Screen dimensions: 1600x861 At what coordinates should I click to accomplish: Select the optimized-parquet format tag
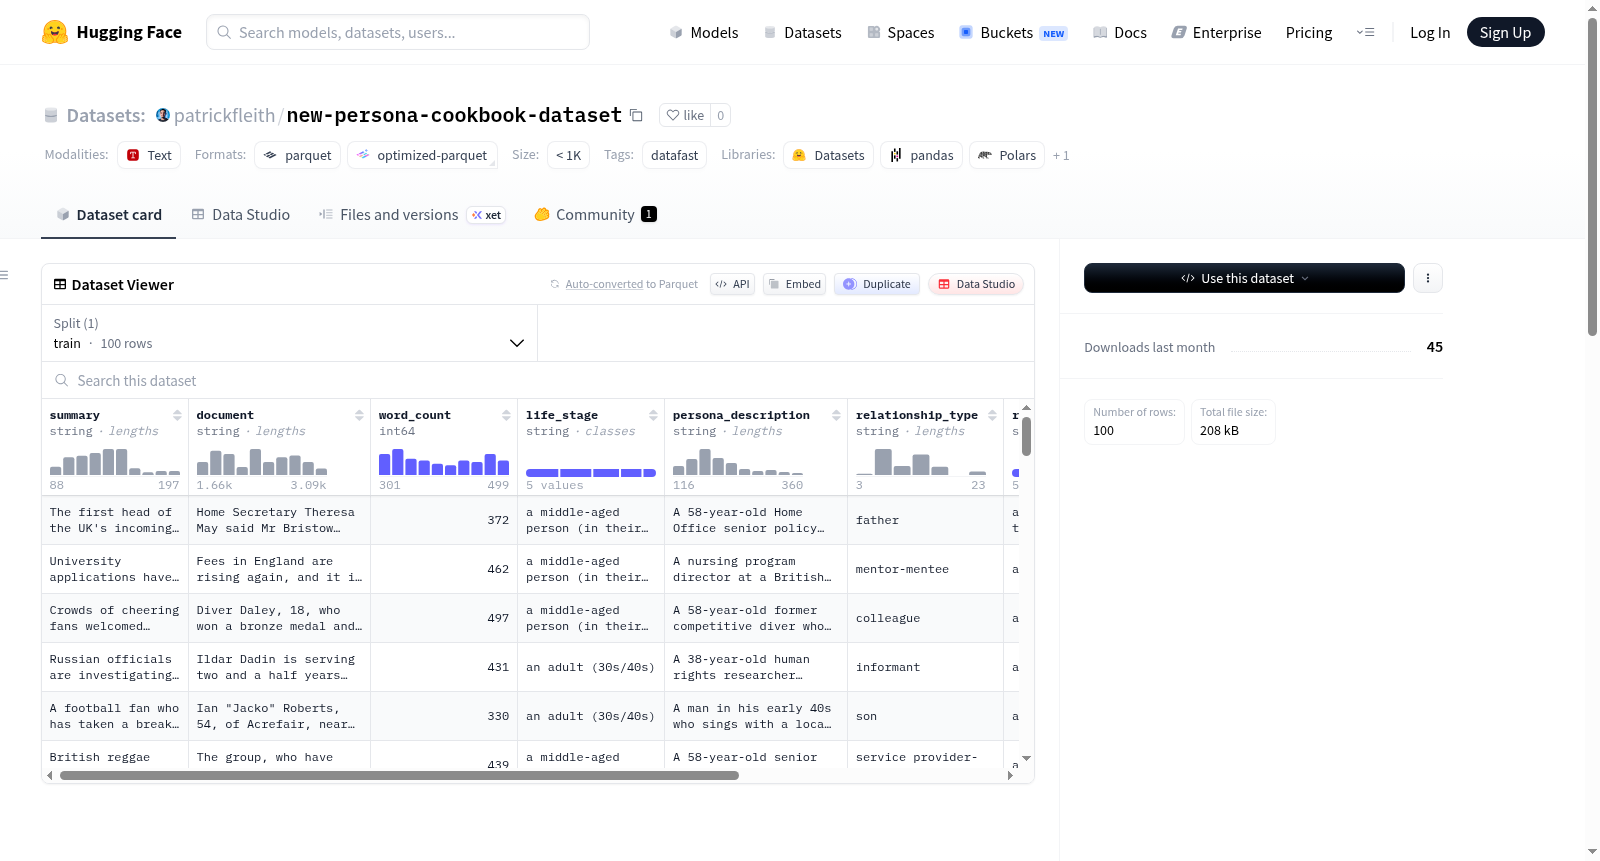pyautogui.click(x=422, y=155)
